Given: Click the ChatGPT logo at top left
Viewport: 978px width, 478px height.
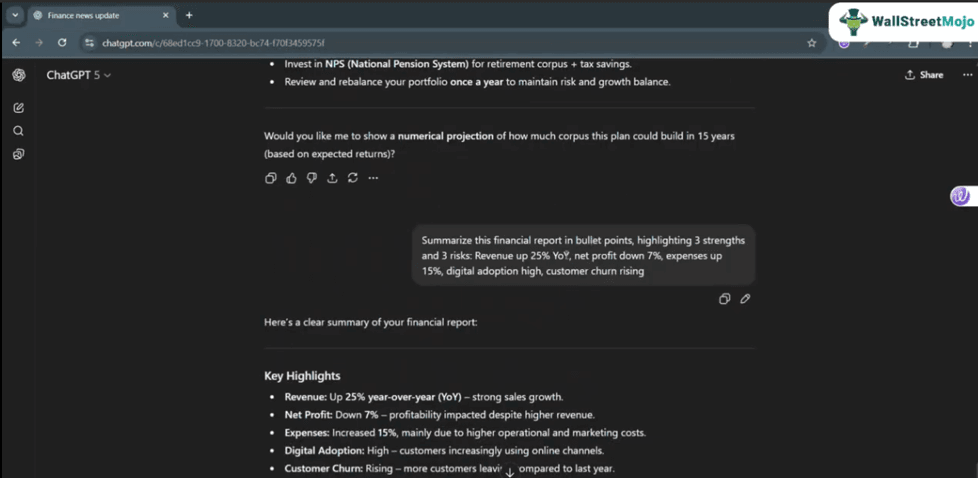Looking at the screenshot, I should (19, 75).
